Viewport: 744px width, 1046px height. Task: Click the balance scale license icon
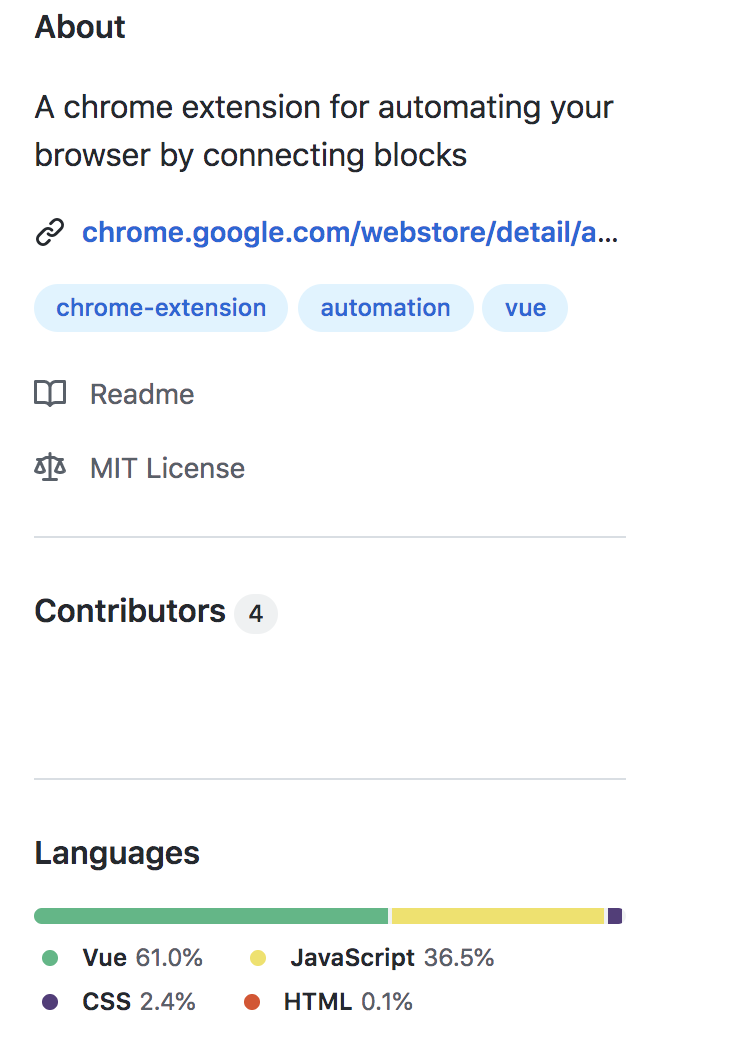click(x=50, y=468)
